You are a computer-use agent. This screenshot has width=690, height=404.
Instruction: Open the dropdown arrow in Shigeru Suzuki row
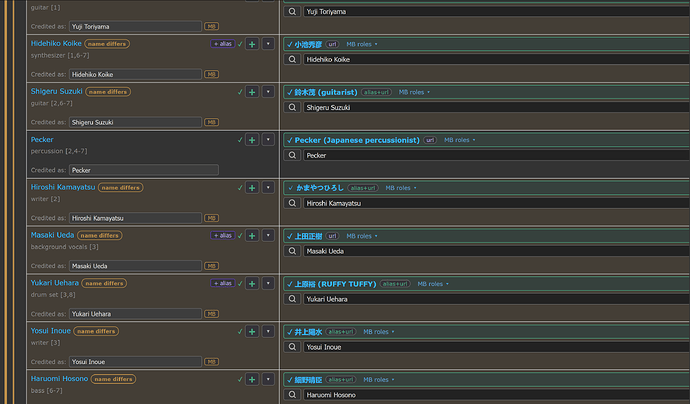click(268, 92)
